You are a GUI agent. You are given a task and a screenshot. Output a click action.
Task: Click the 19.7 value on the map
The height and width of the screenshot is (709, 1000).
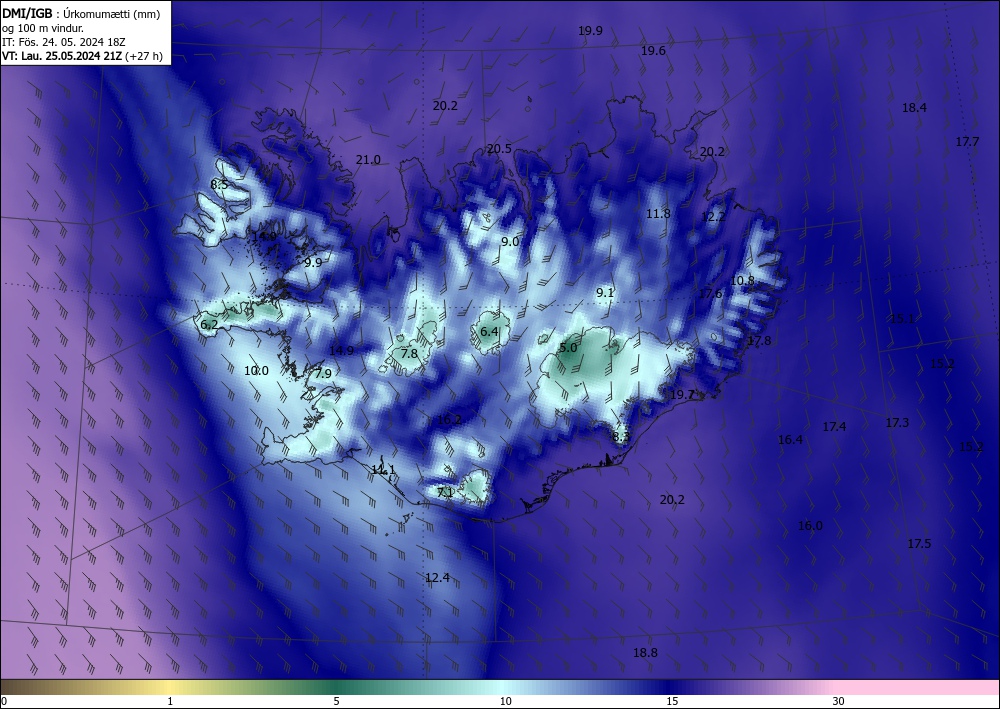(x=682, y=395)
